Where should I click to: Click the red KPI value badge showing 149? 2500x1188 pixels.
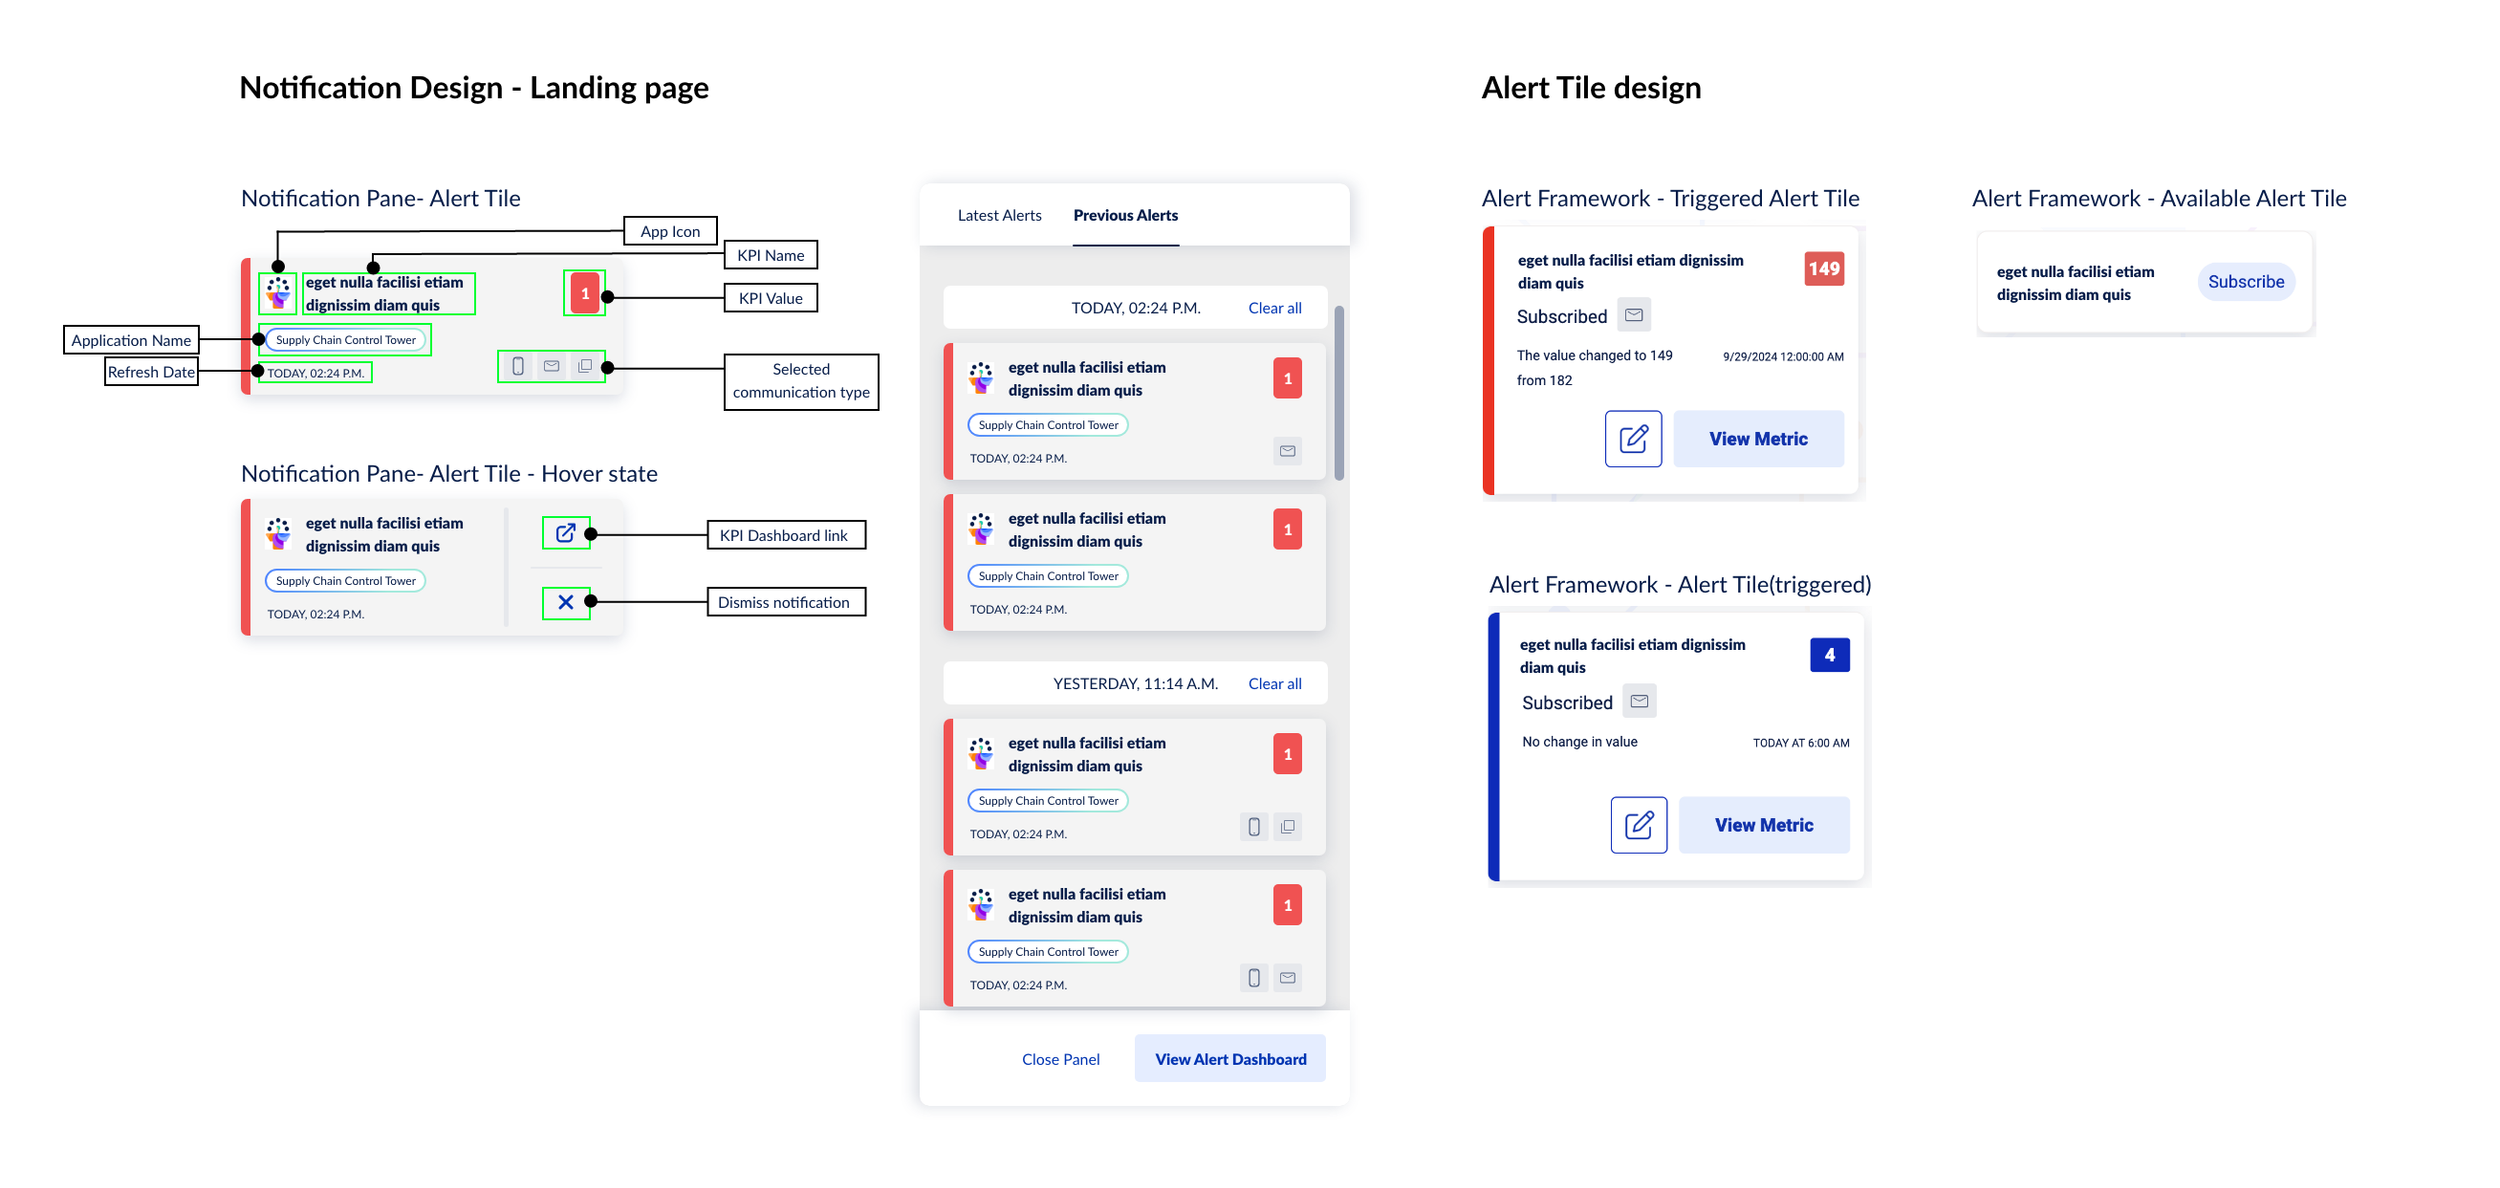click(x=1824, y=268)
